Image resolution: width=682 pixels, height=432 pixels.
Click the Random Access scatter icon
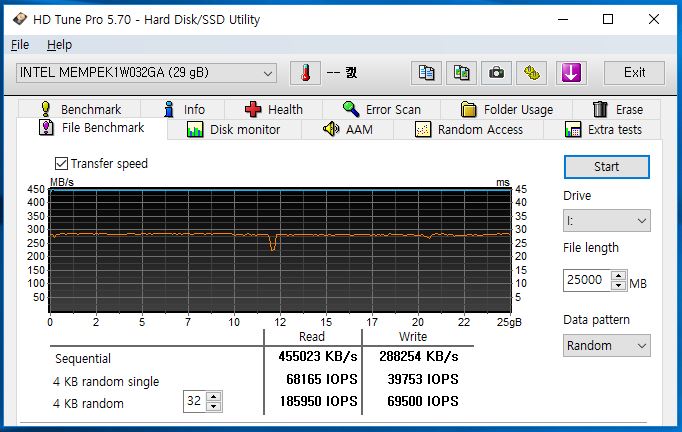[x=423, y=130]
